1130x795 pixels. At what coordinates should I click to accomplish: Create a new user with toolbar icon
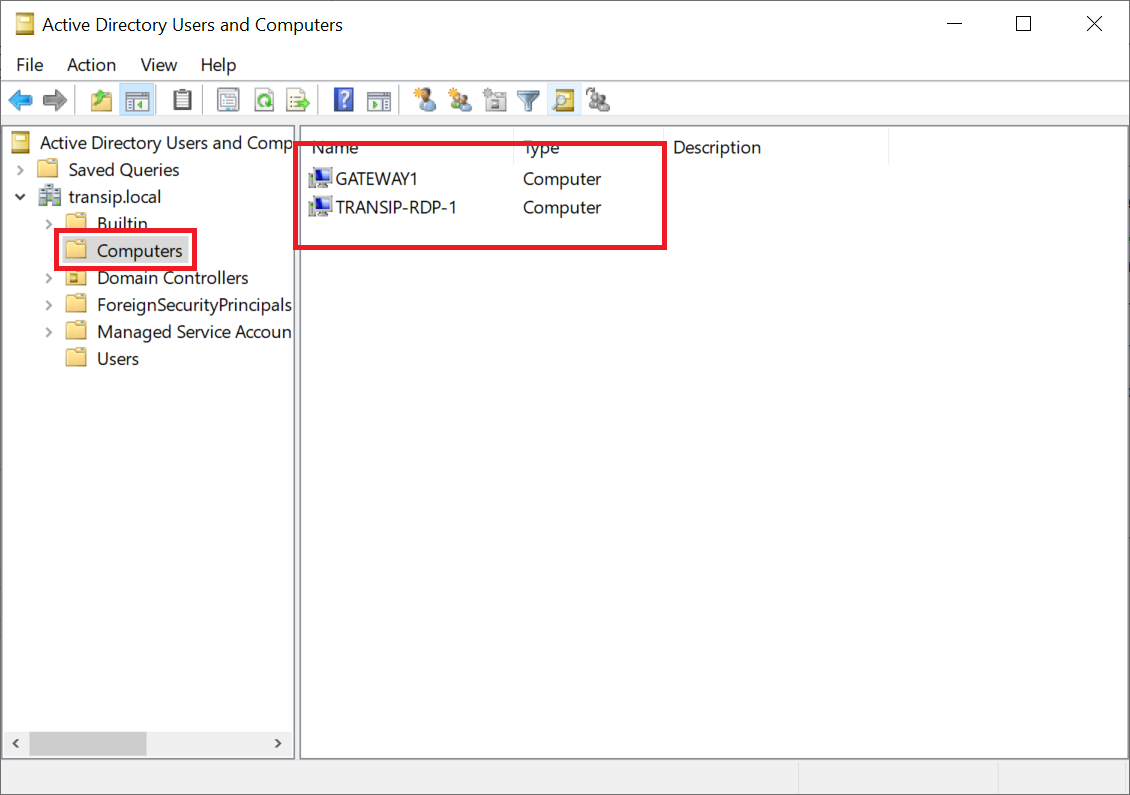click(424, 100)
